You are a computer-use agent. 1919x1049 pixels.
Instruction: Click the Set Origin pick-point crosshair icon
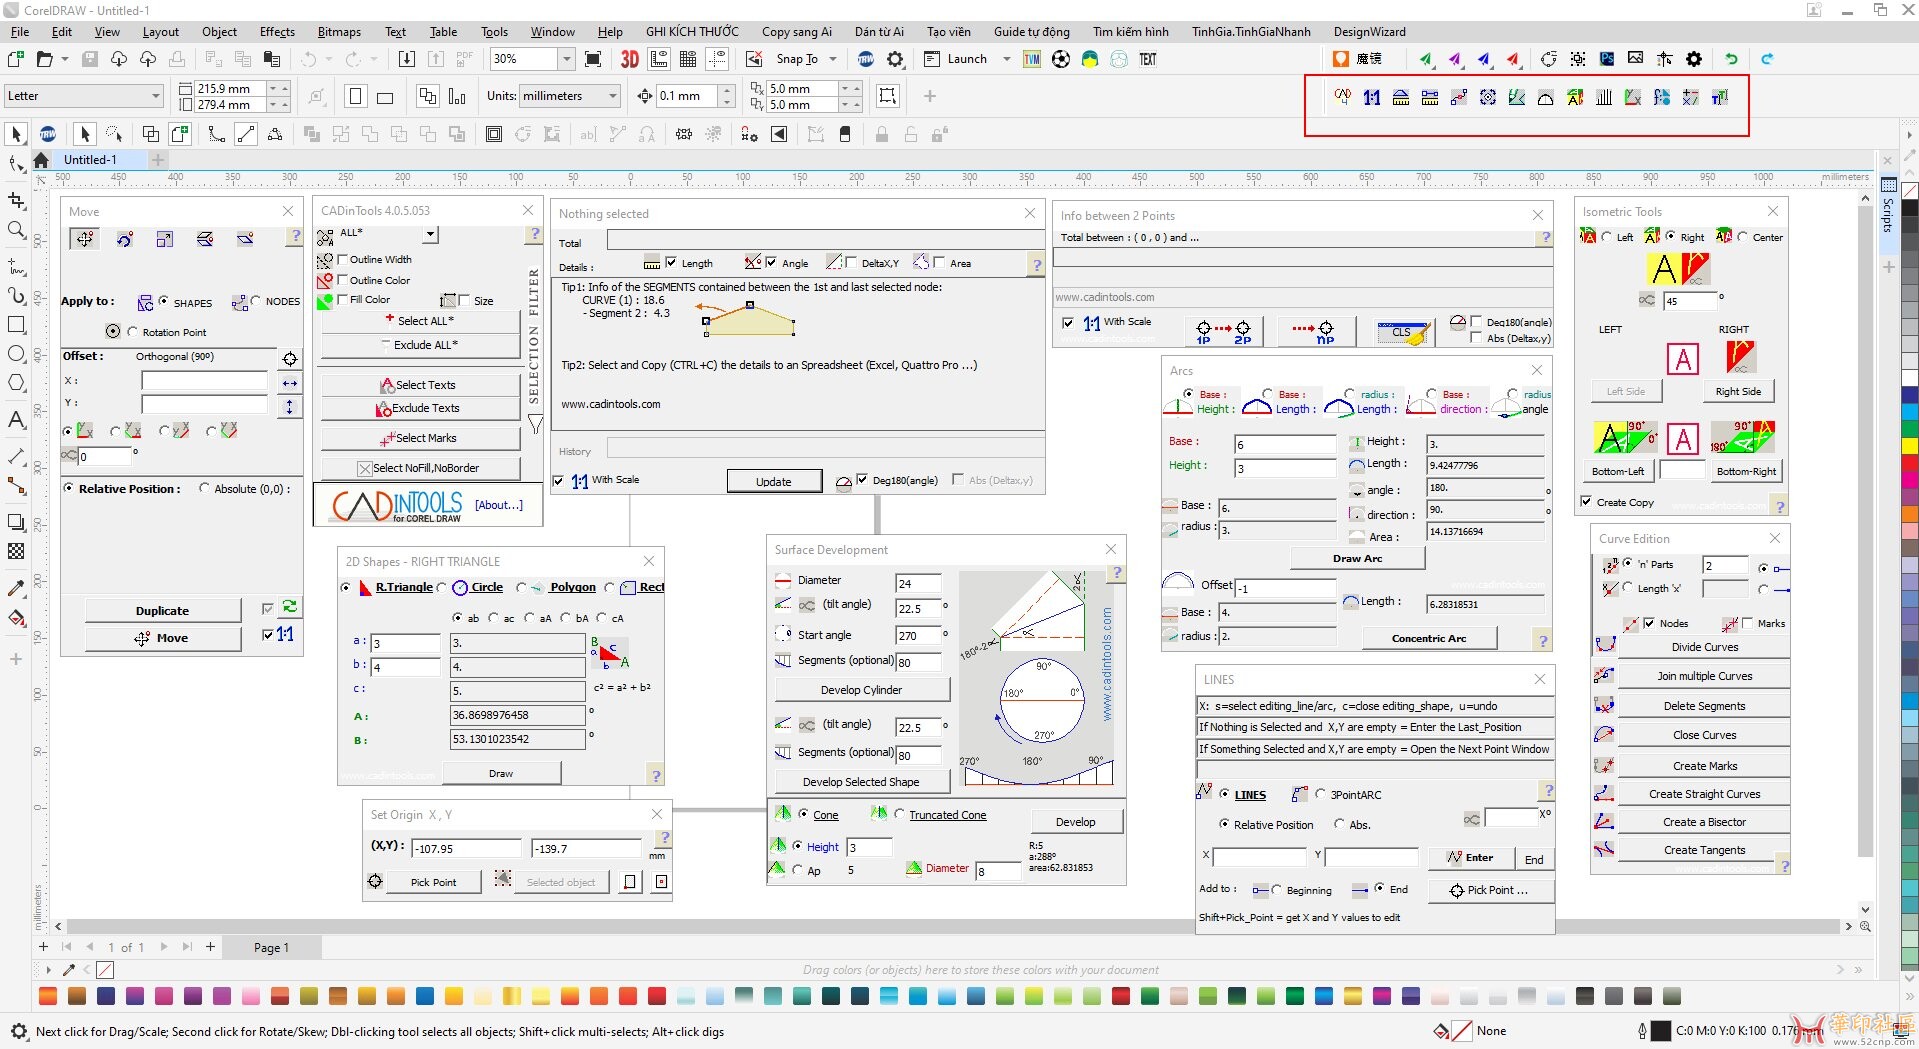click(375, 881)
